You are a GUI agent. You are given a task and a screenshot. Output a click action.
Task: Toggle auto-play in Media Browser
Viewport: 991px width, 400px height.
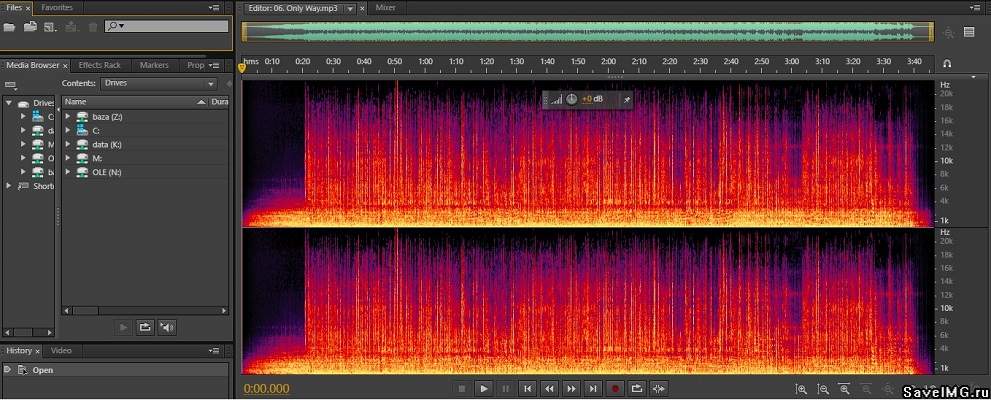pyautogui.click(x=167, y=326)
